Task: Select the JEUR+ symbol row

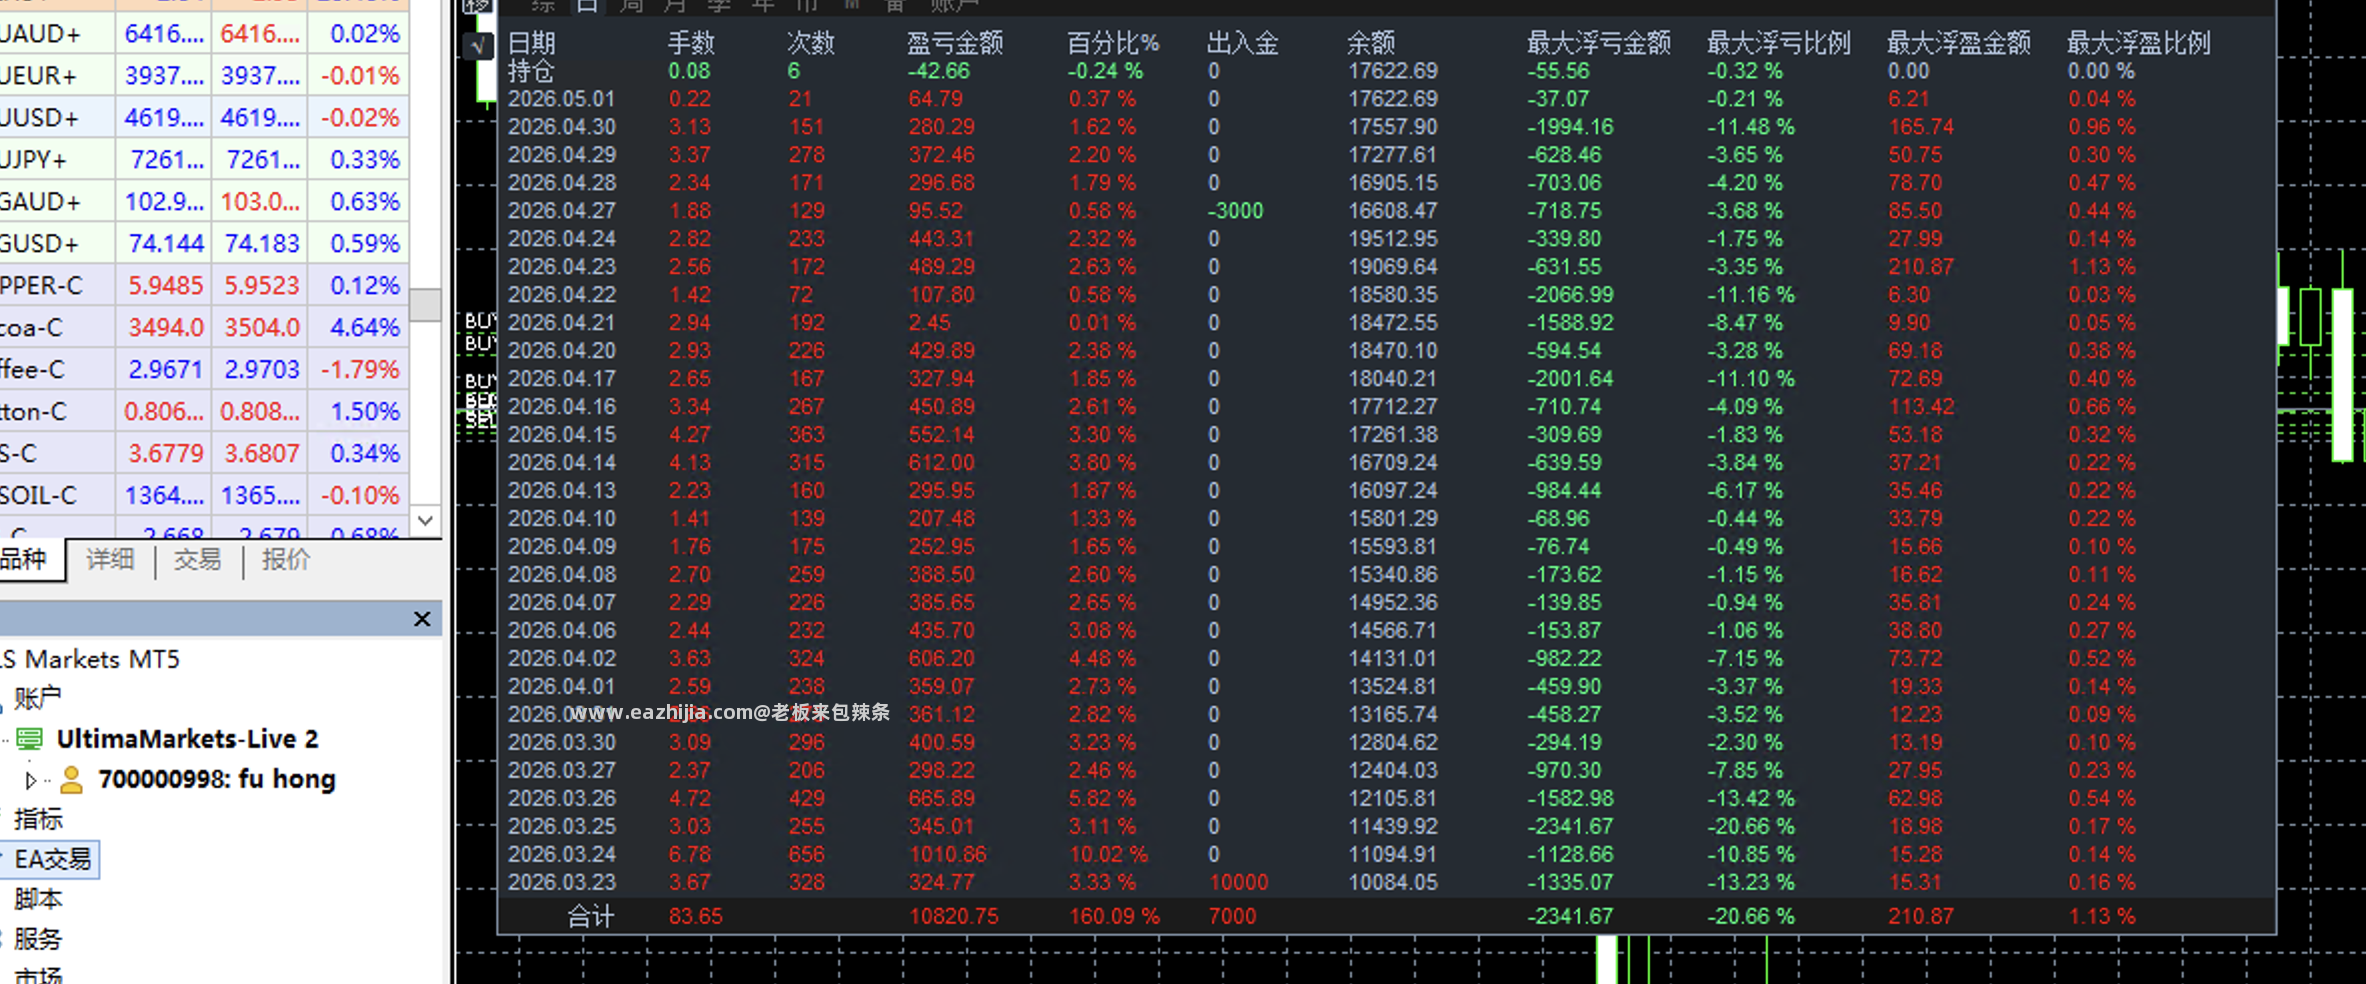Action: coord(204,75)
